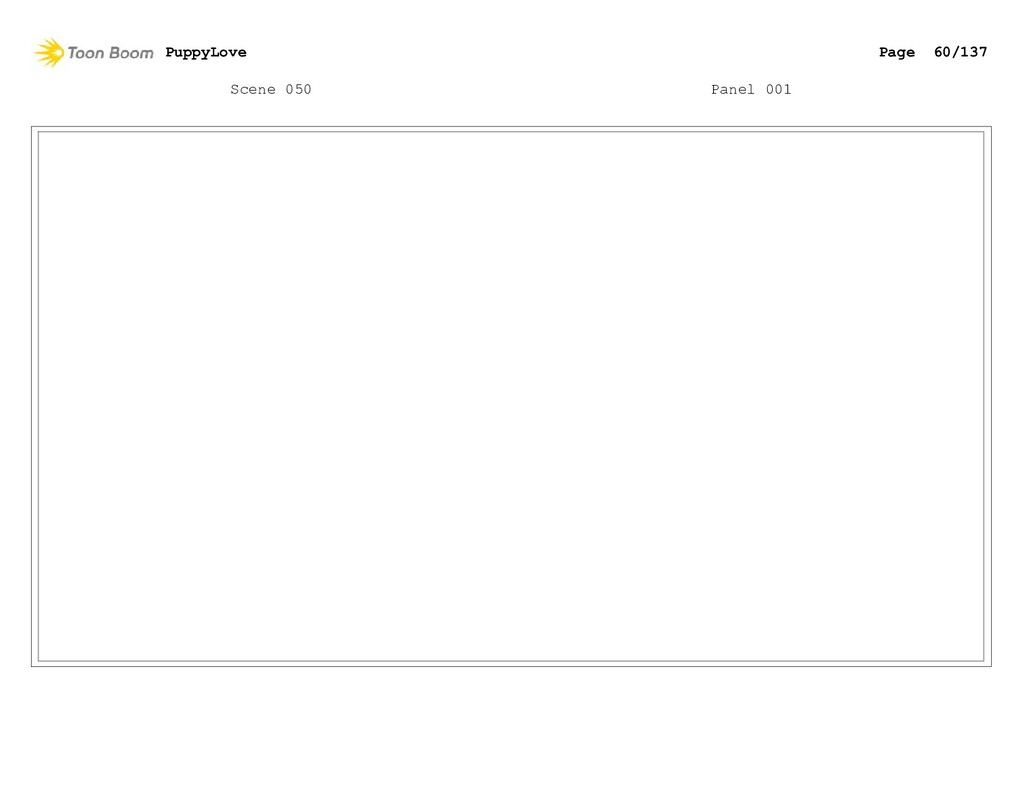This screenshot has height=791, width=1024.
Task: Click the word 'Page' in header
Action: (x=897, y=52)
